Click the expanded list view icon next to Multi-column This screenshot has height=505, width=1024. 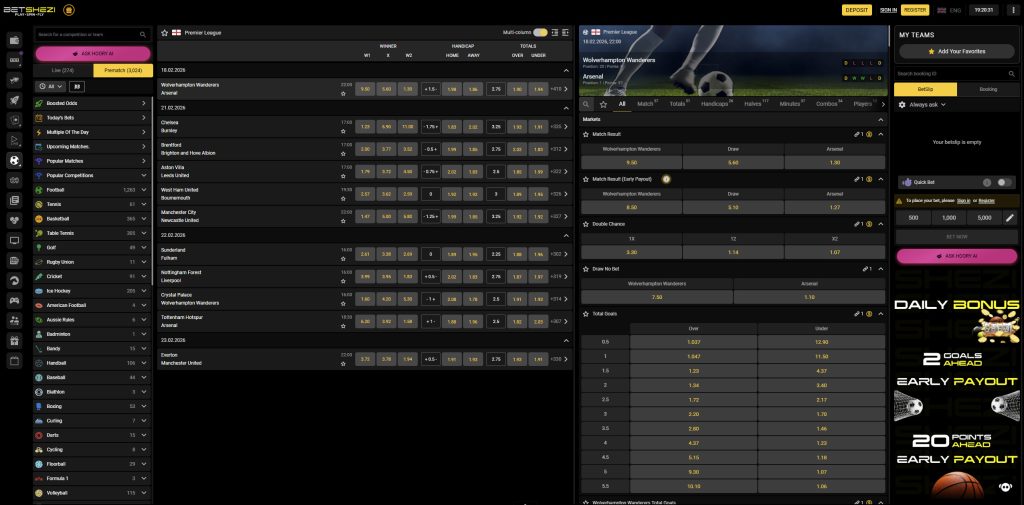[565, 33]
